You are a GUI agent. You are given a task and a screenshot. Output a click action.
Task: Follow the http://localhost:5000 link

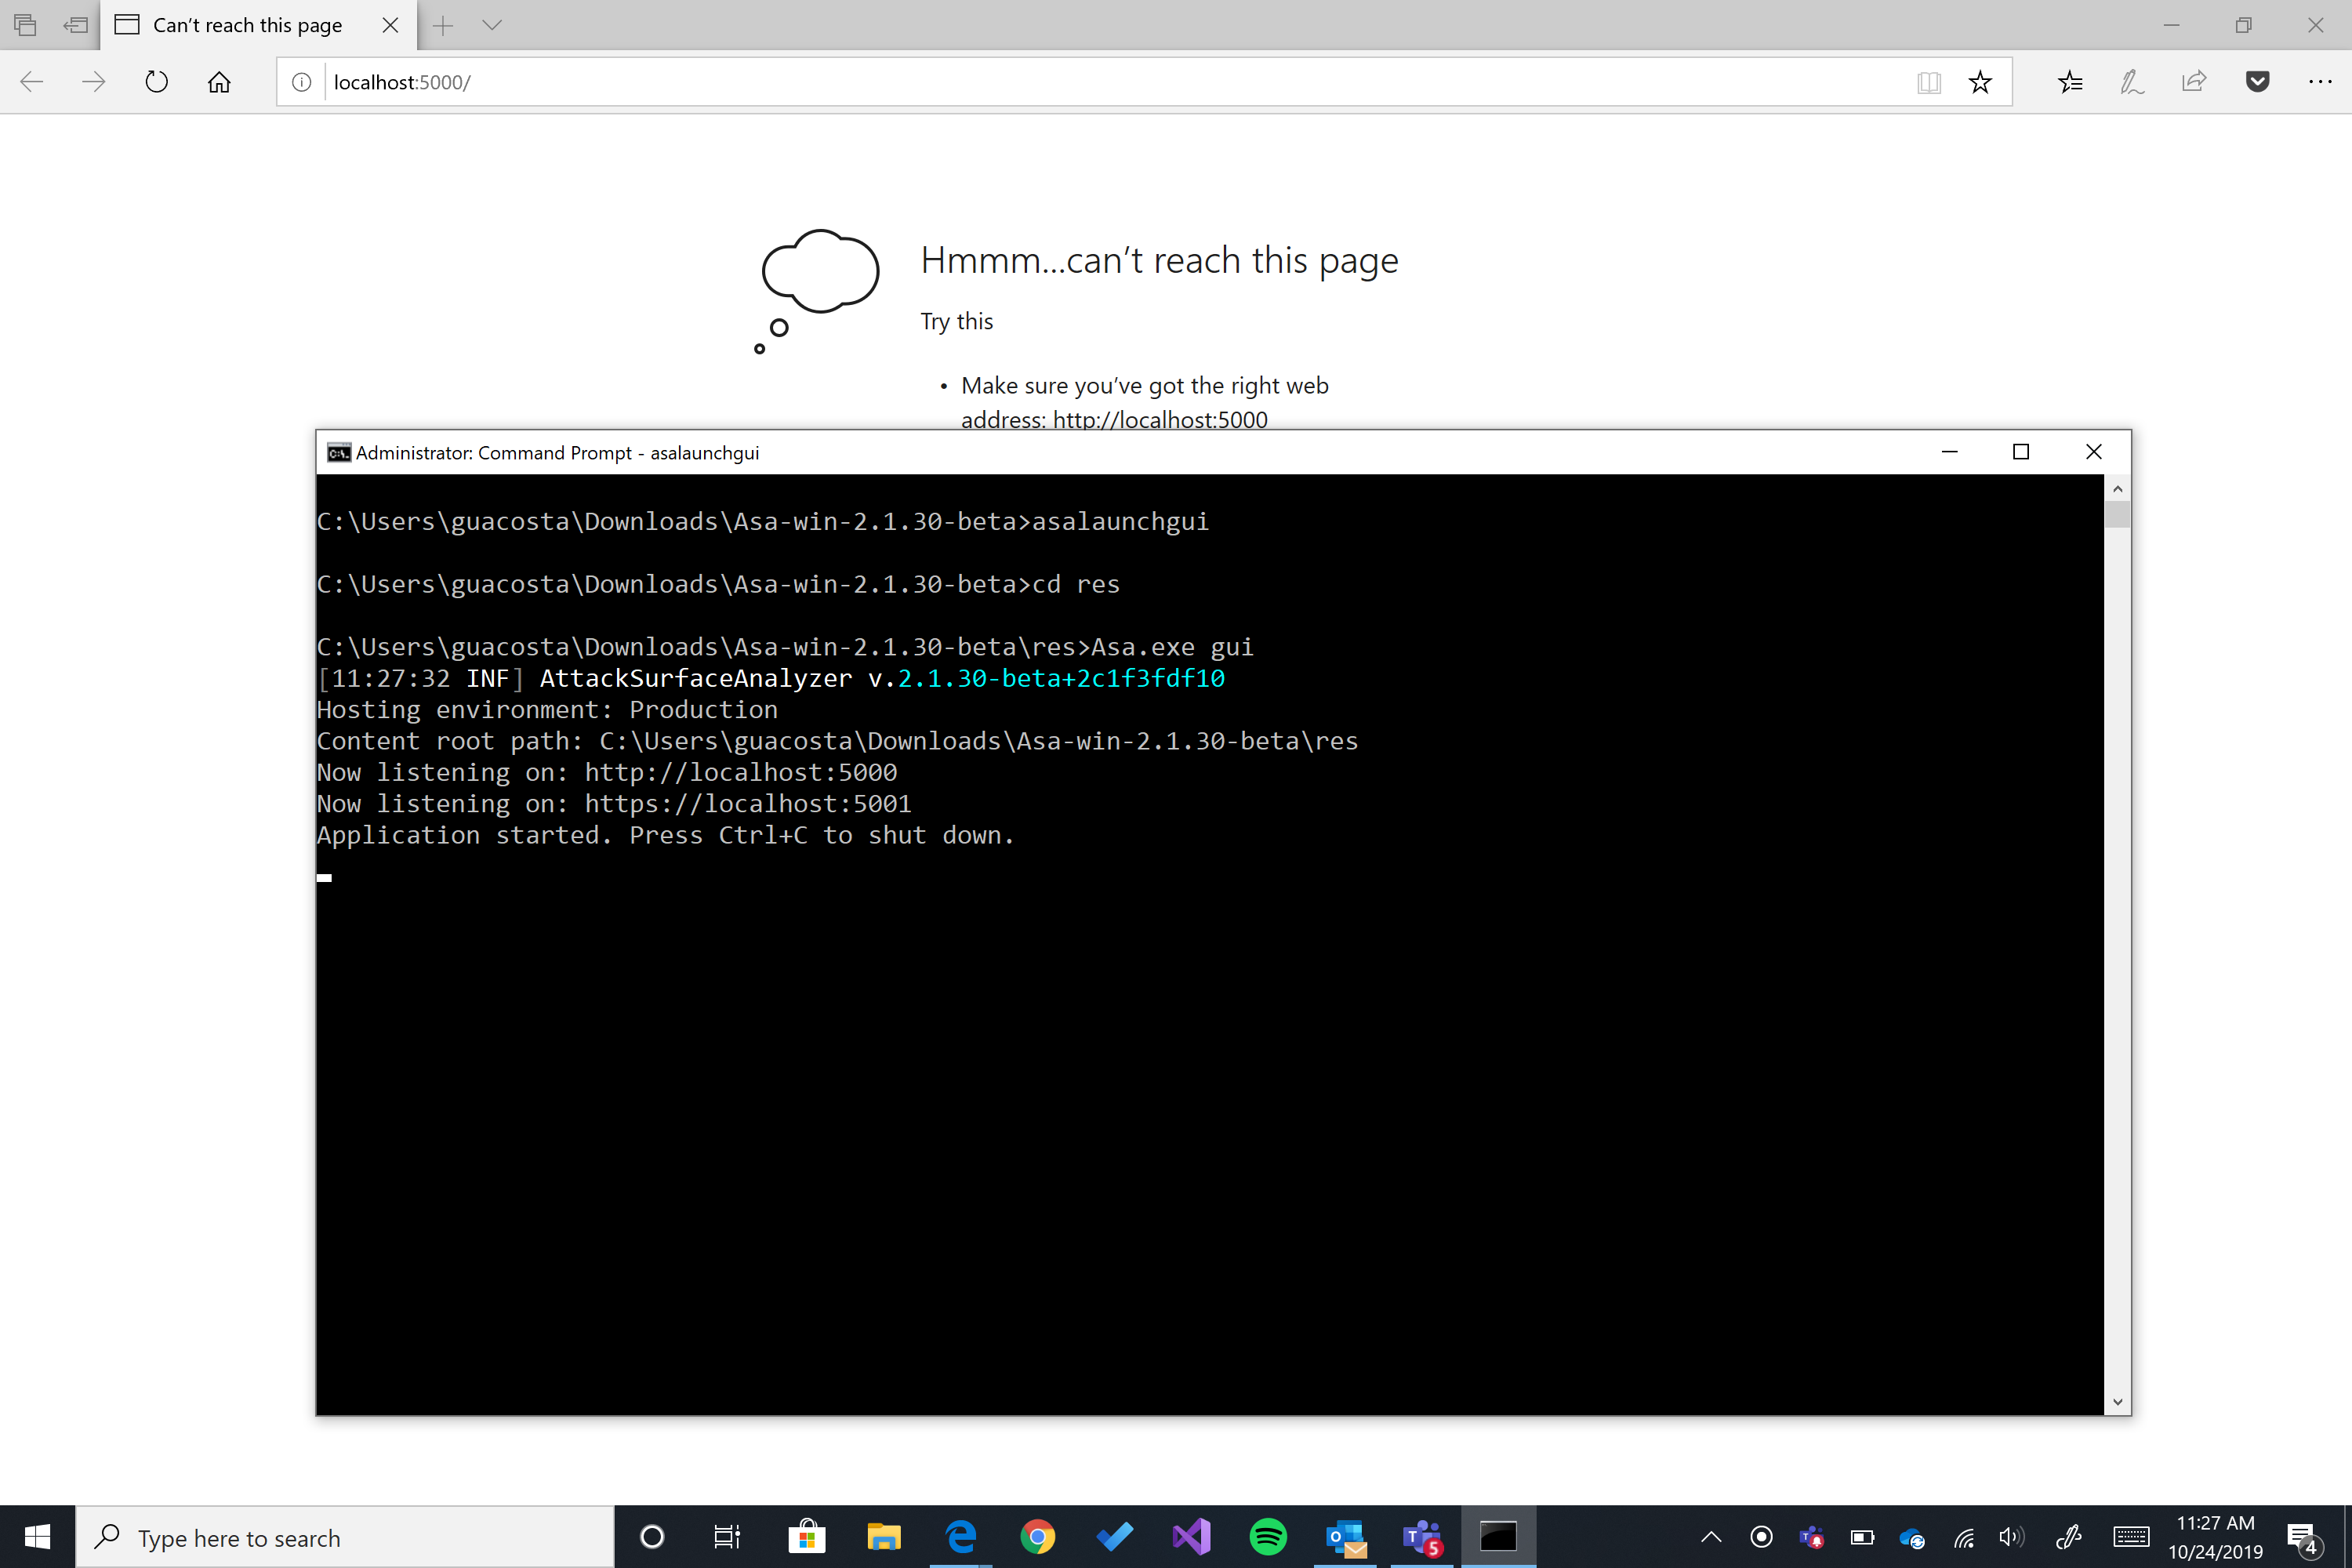click(x=1159, y=419)
